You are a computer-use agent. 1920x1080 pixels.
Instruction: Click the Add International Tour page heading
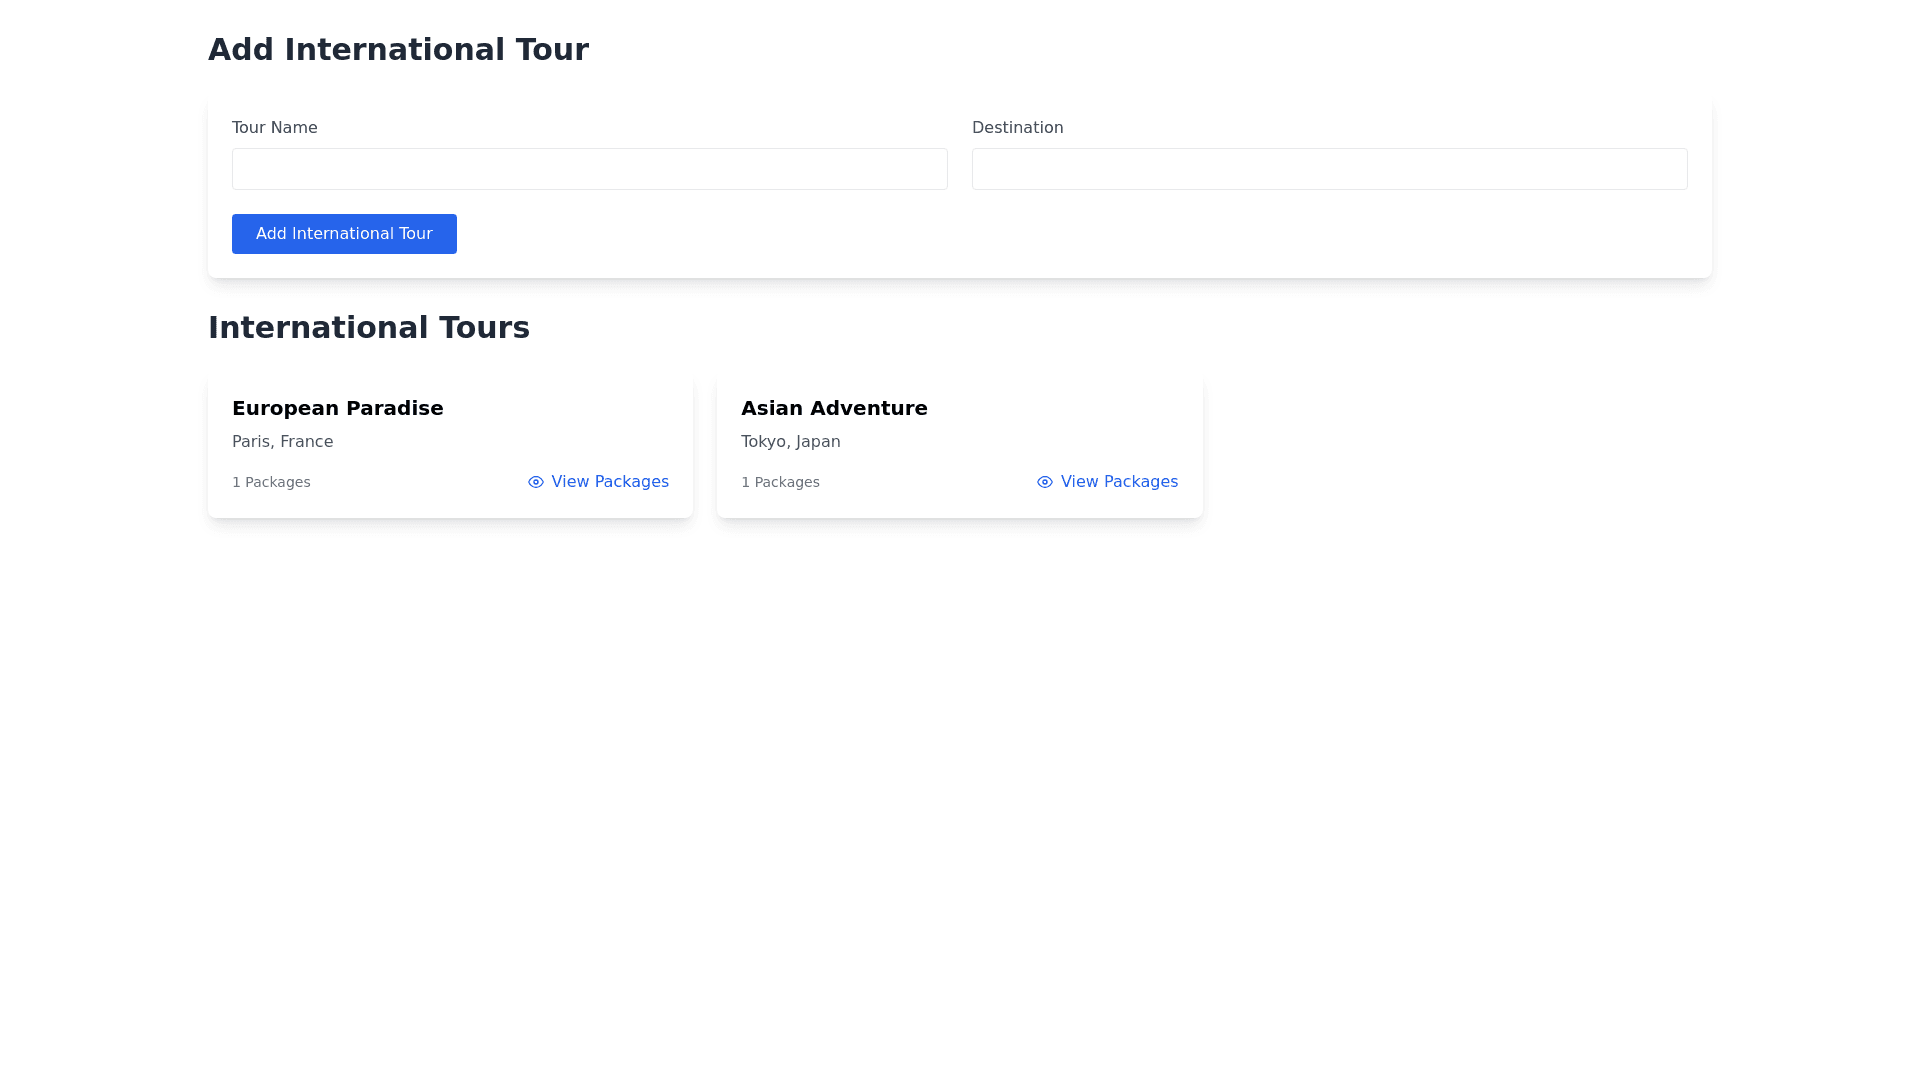coord(398,50)
